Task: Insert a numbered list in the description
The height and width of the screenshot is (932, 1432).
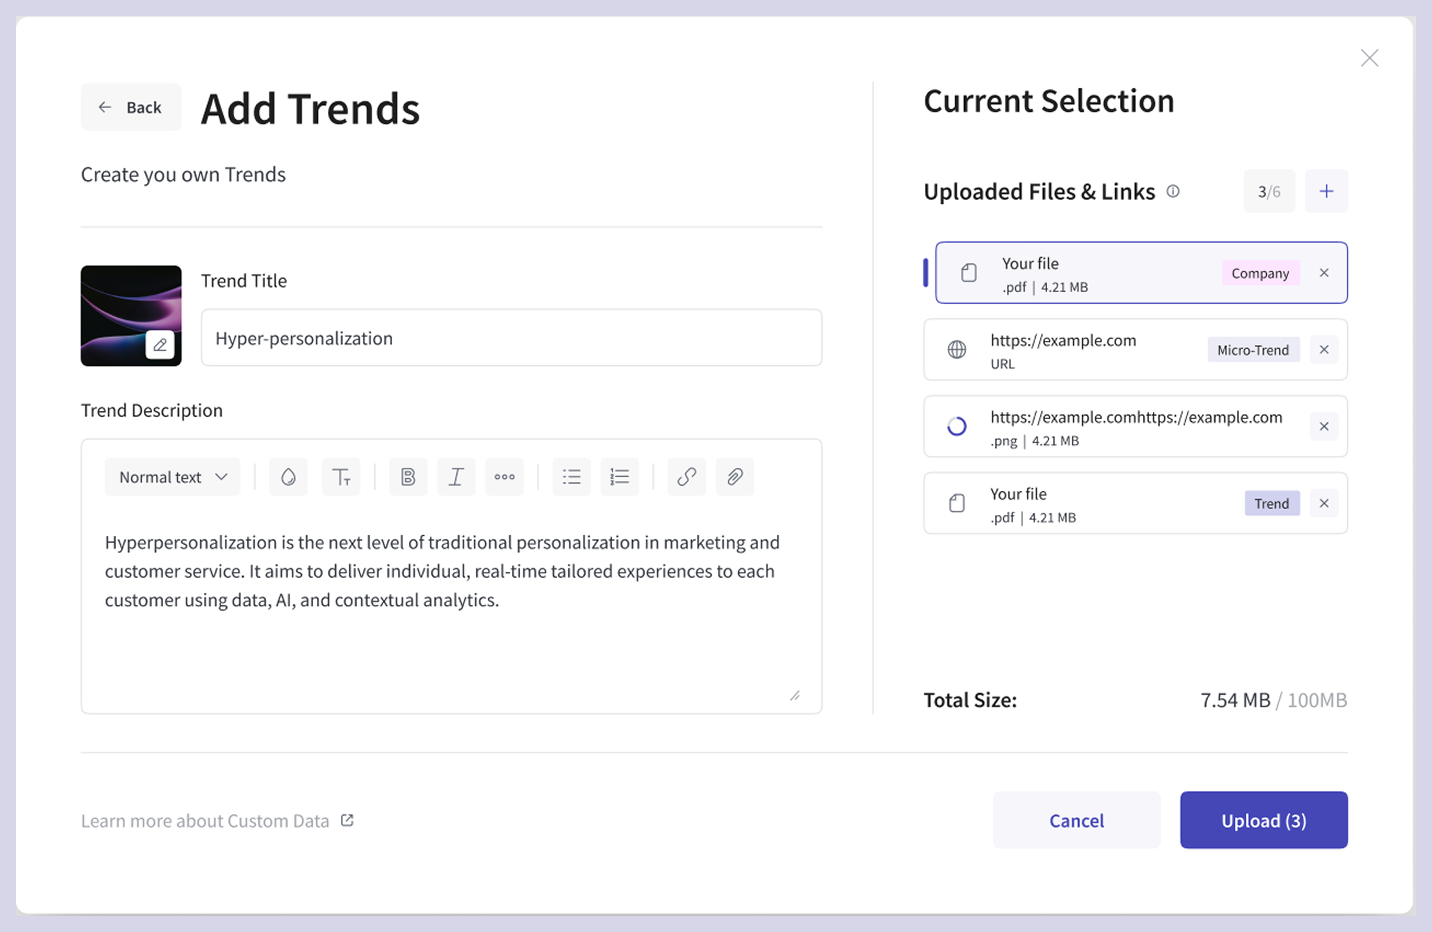Action: pos(619,476)
